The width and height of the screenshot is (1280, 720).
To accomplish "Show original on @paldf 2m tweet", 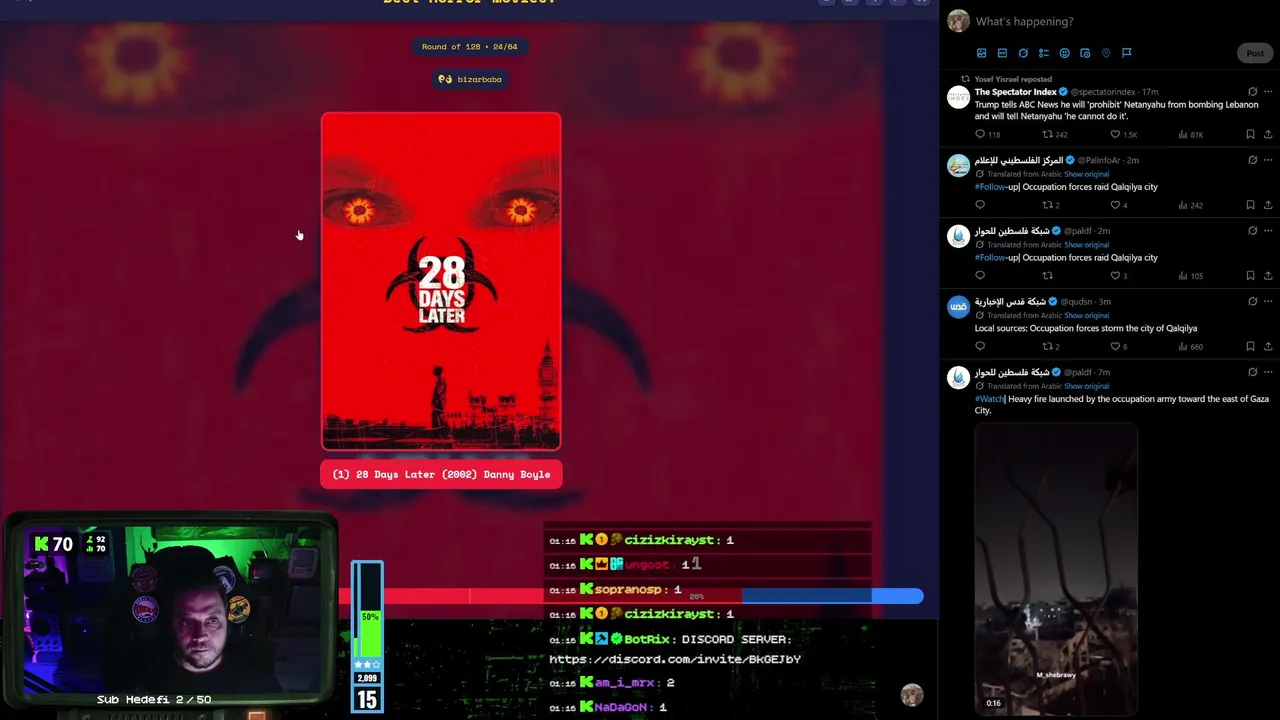I will [x=1086, y=245].
